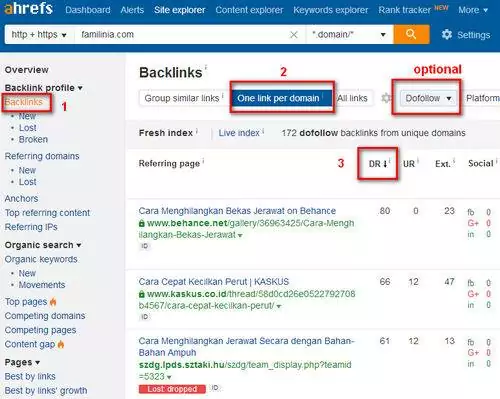Sort by Ext. column header
This screenshot has width=500, height=399.
click(x=443, y=164)
